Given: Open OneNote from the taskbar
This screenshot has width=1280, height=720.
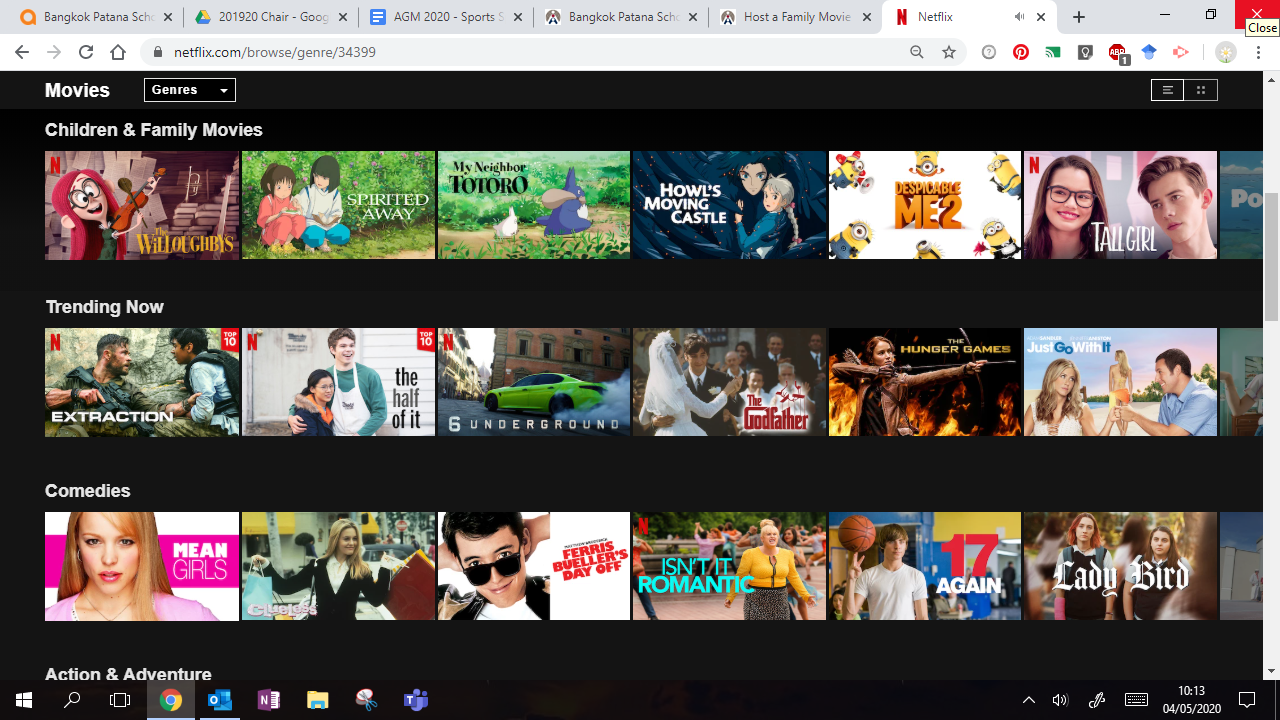Looking at the screenshot, I should 268,700.
